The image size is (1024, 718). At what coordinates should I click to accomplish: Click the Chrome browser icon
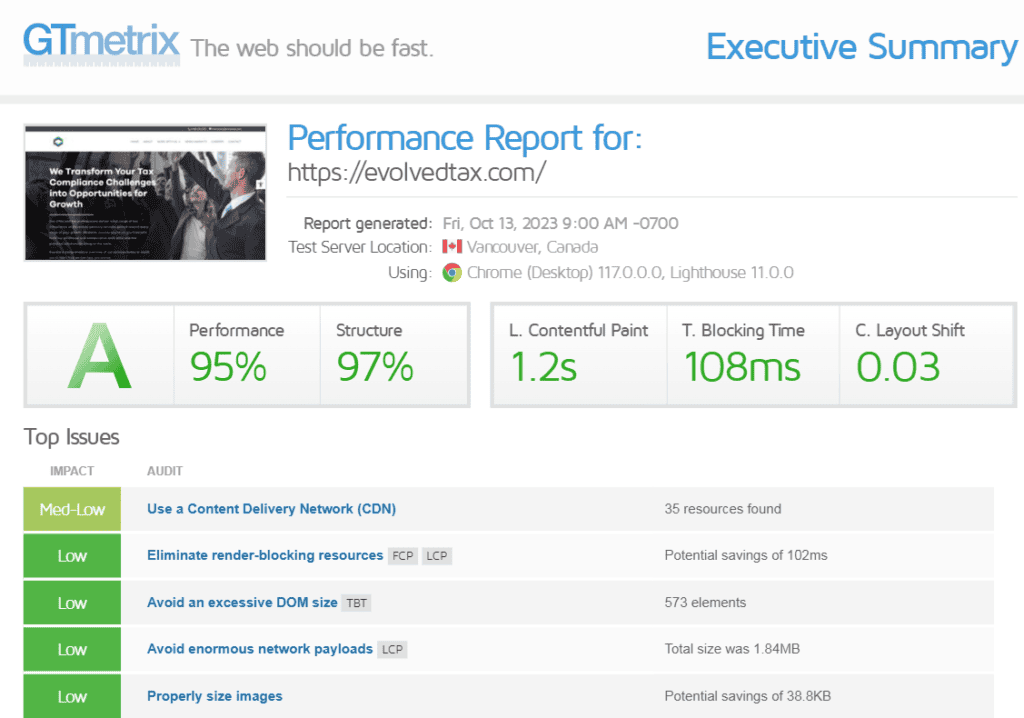coord(452,272)
